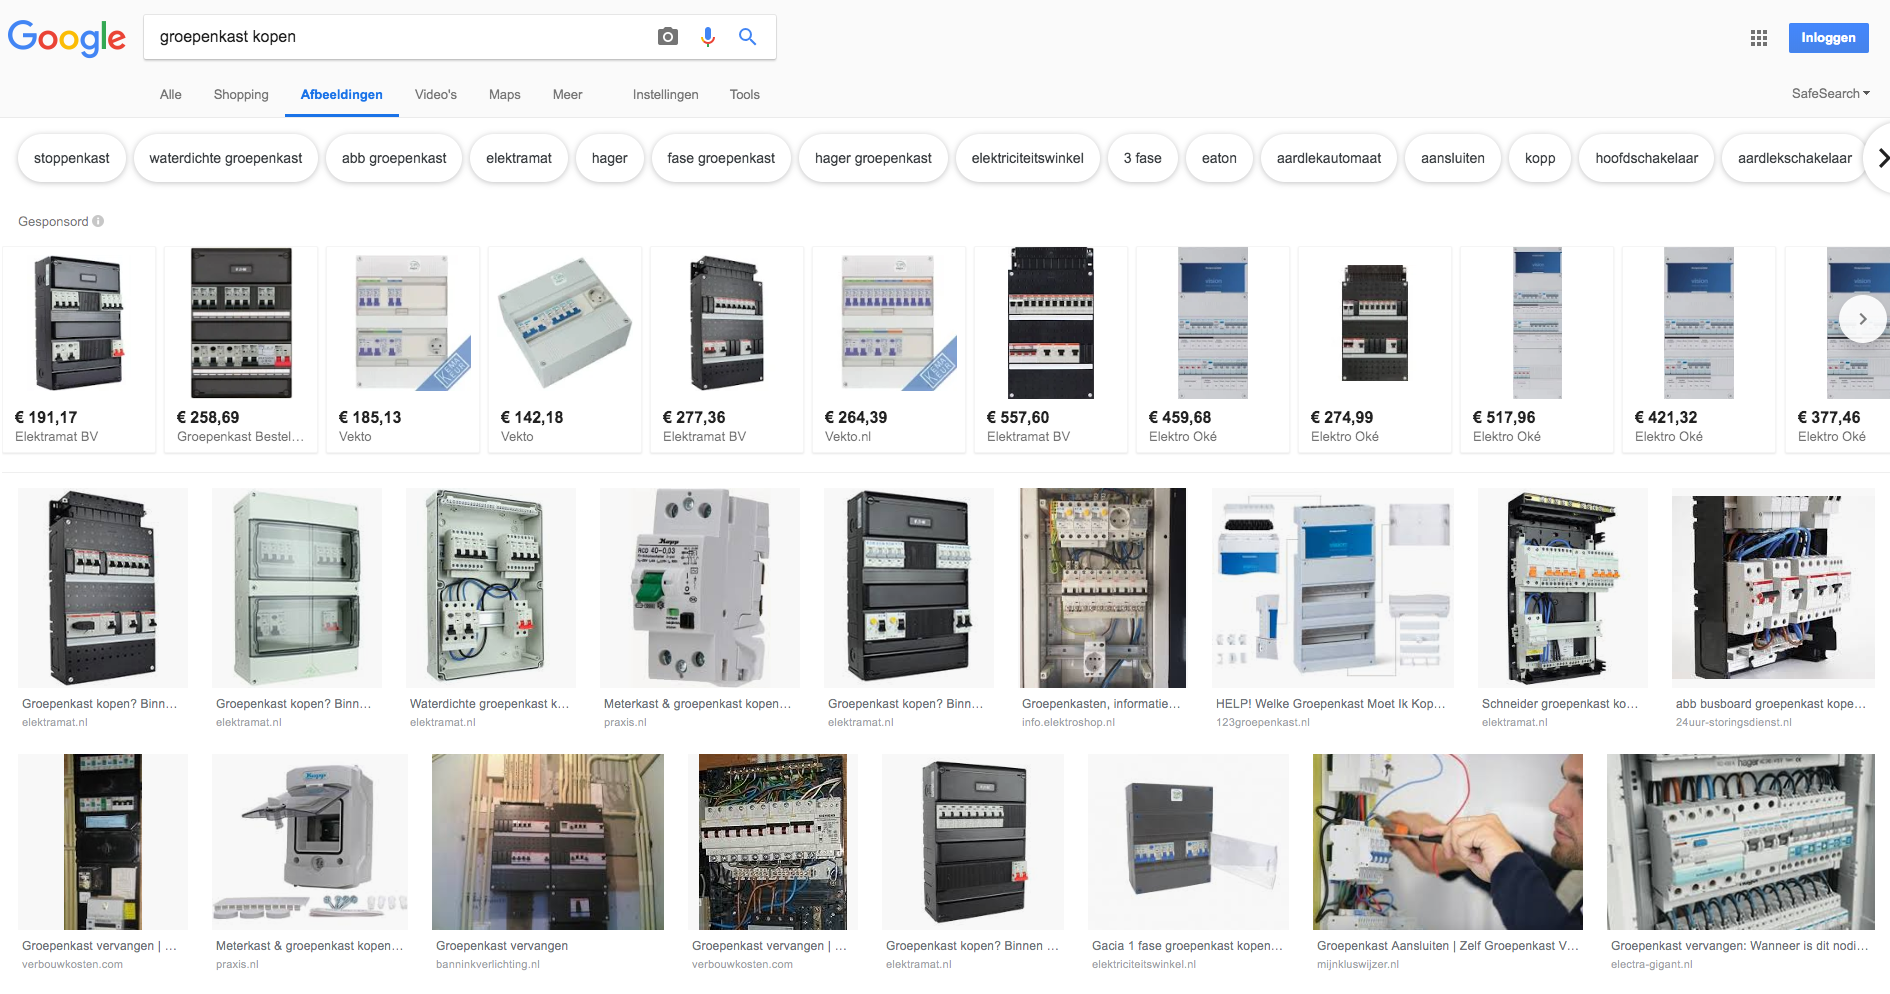Click the magnifying glass search button
Image resolution: width=1890 pixels, height=994 pixels.
(x=747, y=37)
